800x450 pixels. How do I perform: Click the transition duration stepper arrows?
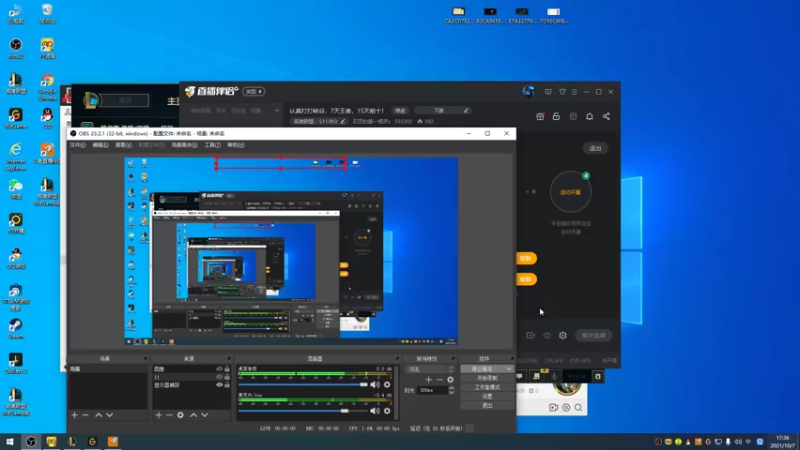[x=451, y=390]
